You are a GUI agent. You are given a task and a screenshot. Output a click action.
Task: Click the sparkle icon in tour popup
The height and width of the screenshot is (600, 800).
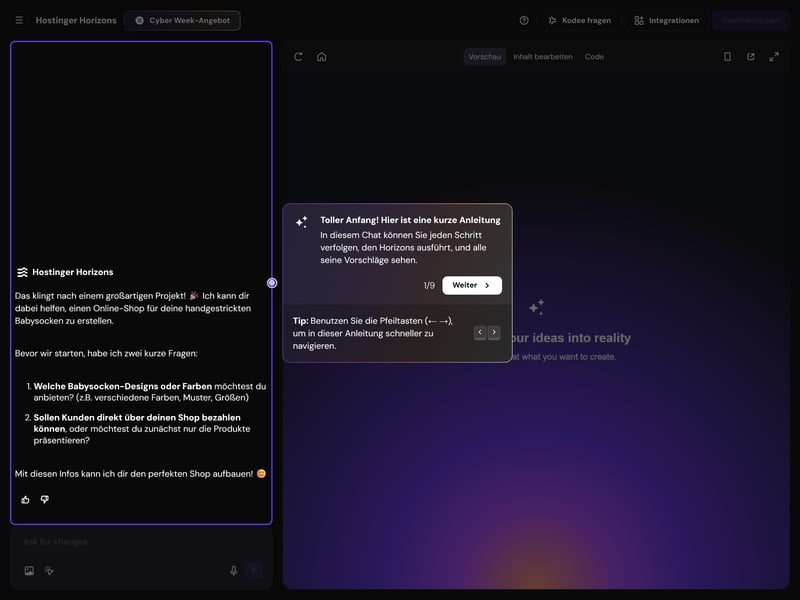tap(302, 222)
